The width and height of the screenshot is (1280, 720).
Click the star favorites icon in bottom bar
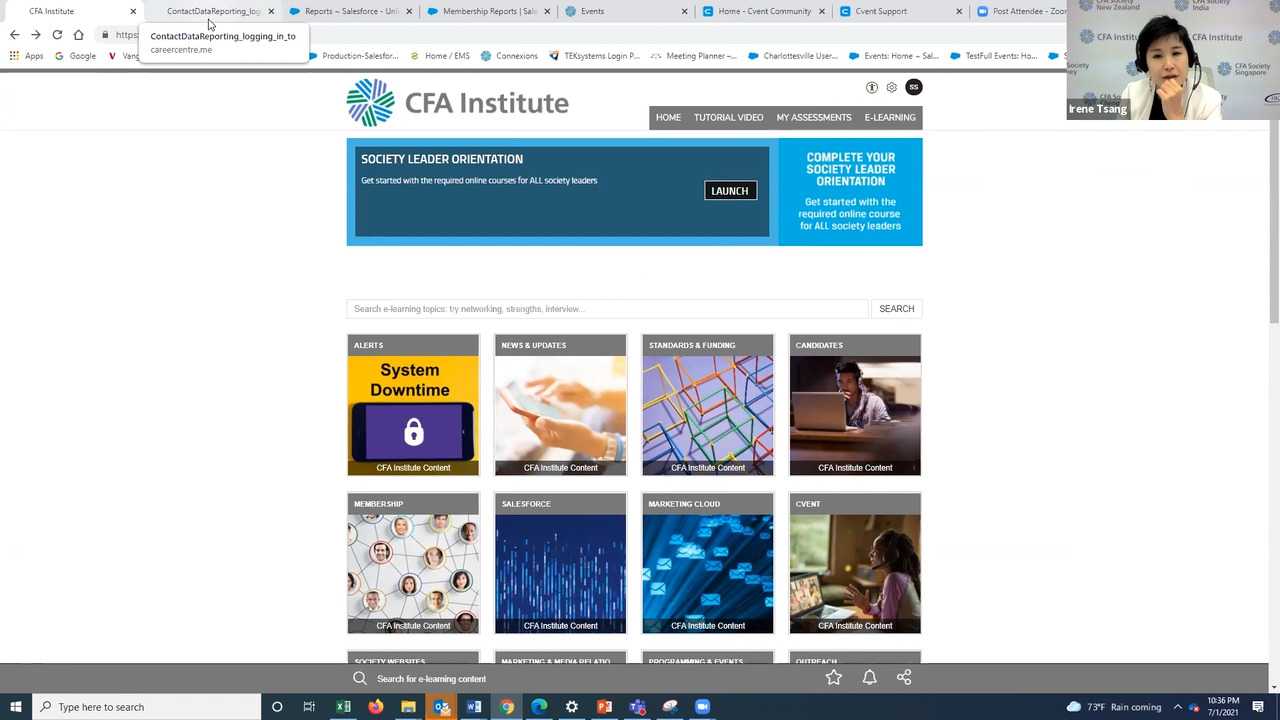click(x=834, y=678)
